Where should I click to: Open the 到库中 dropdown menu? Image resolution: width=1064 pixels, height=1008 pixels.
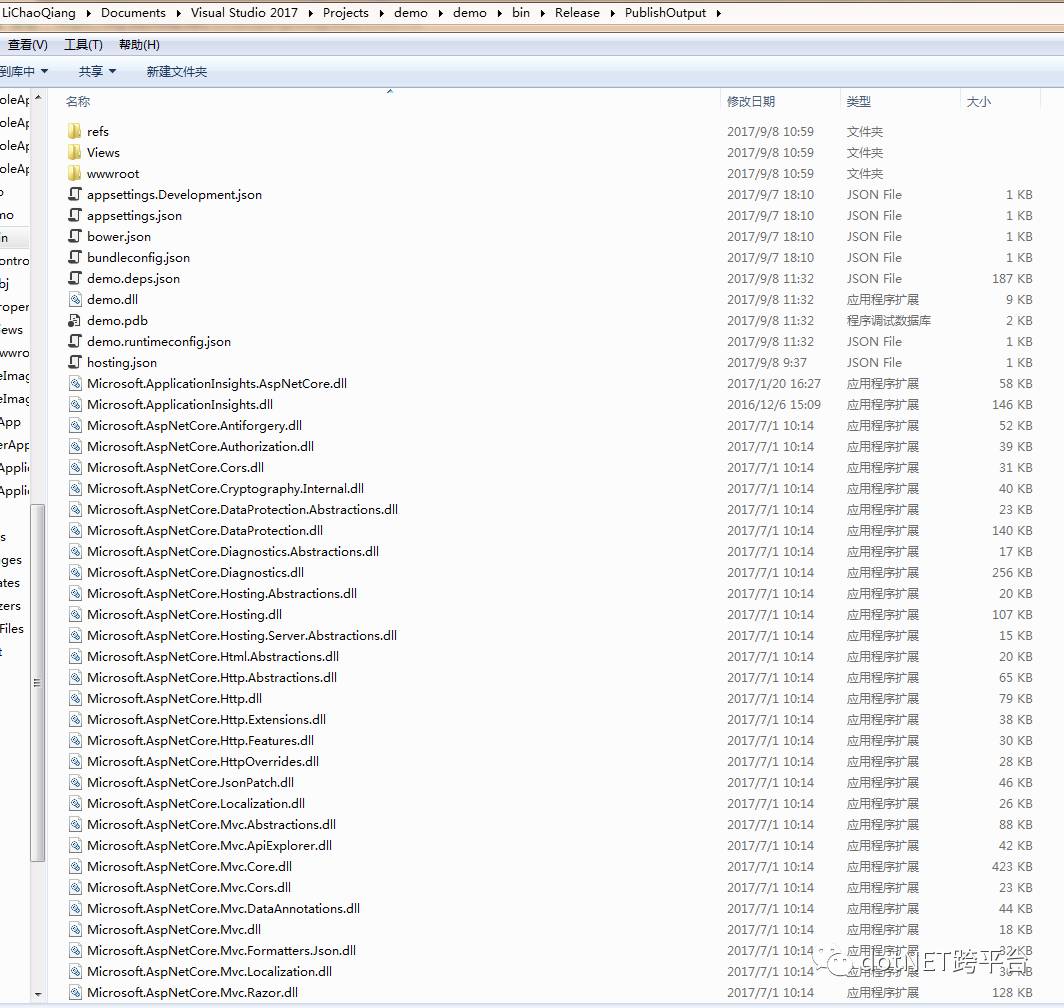25,71
